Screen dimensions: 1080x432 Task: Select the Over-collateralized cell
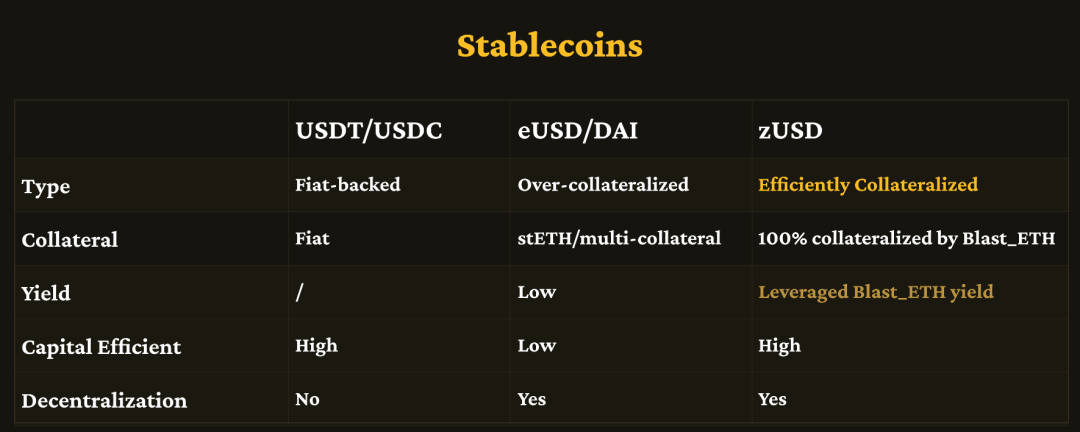click(603, 185)
